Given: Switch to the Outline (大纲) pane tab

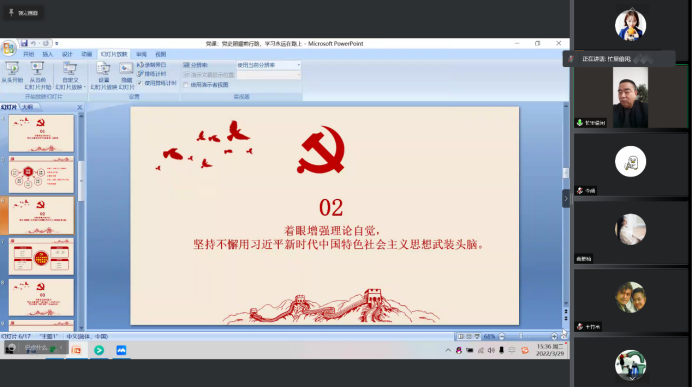Looking at the screenshot, I should (27, 107).
